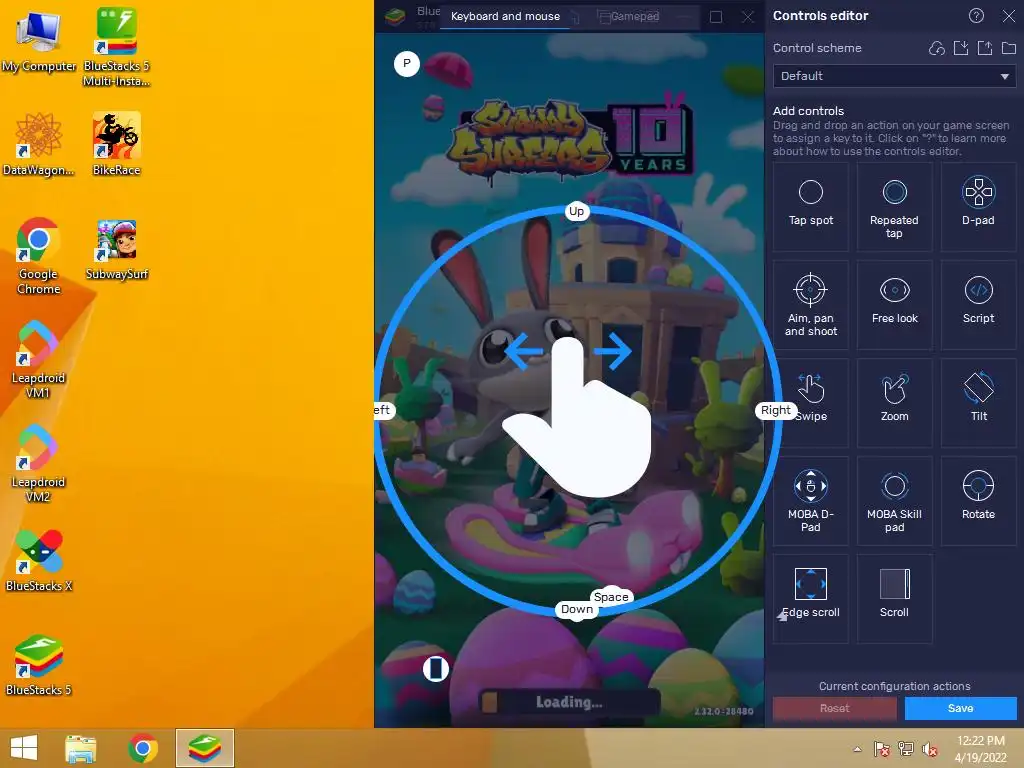Open Chrome from the taskbar
1024x768 pixels.
click(143, 748)
